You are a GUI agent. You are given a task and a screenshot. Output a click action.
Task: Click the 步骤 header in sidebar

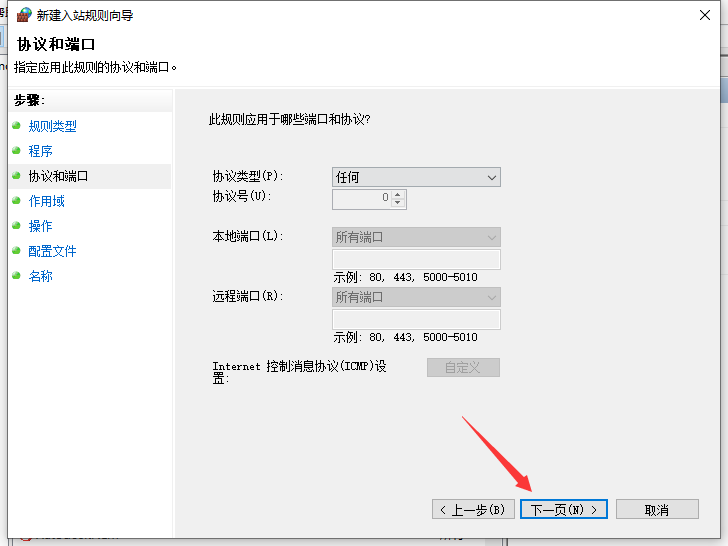tap(29, 100)
